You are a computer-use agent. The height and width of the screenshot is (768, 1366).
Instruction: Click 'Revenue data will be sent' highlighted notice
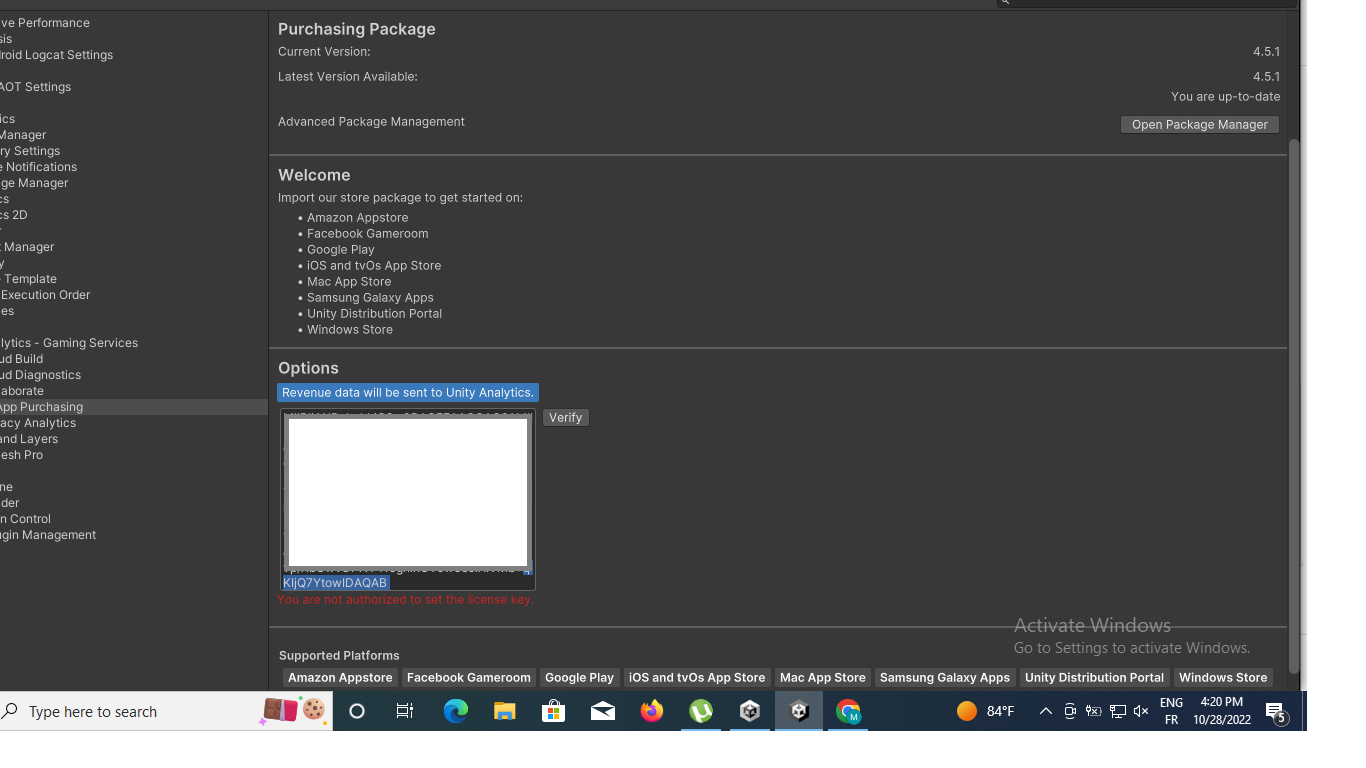(408, 393)
